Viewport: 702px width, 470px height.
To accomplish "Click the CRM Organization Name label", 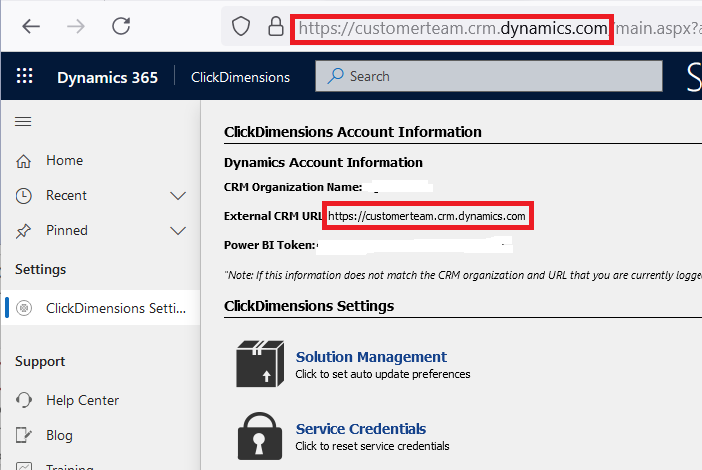I will 293,187.
